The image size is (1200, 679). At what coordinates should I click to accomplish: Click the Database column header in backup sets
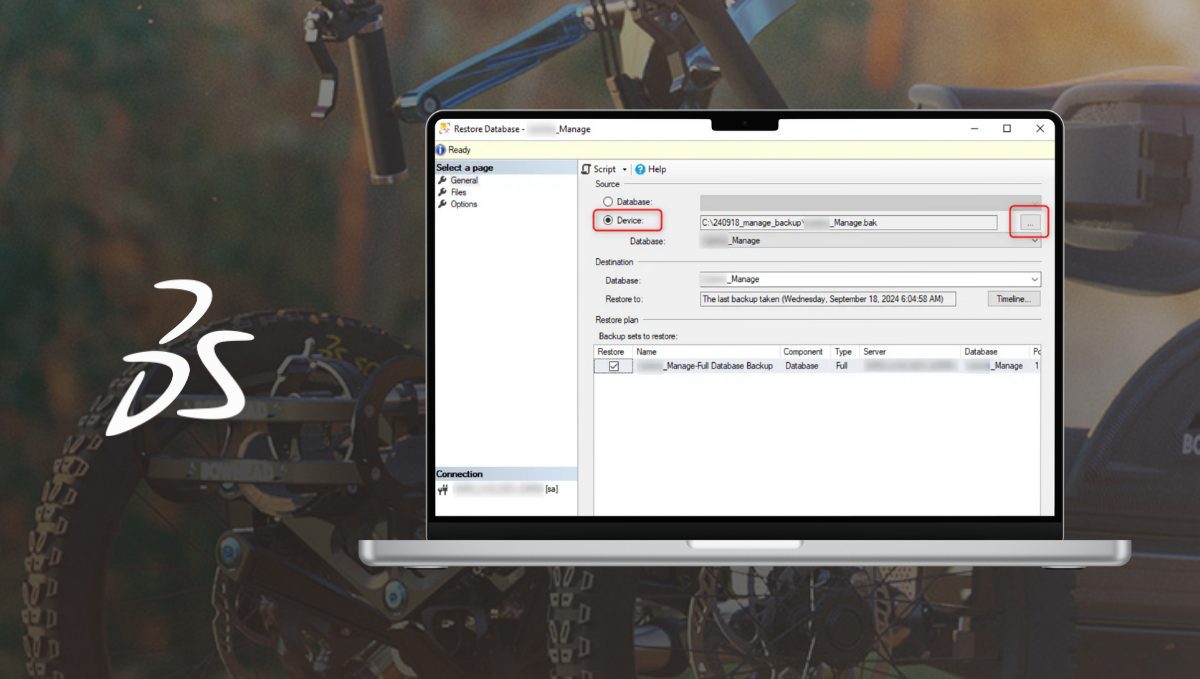pyautogui.click(x=994, y=352)
